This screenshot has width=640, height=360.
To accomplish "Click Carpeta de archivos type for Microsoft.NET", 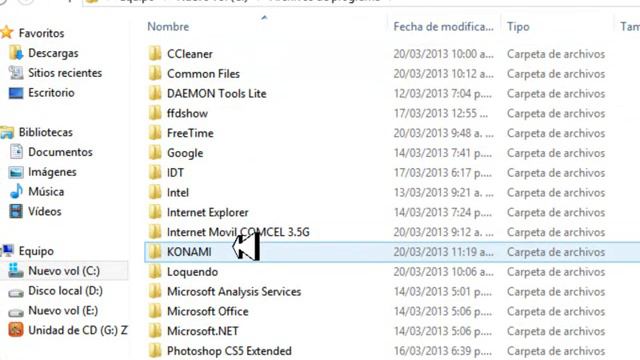I will [556, 331].
